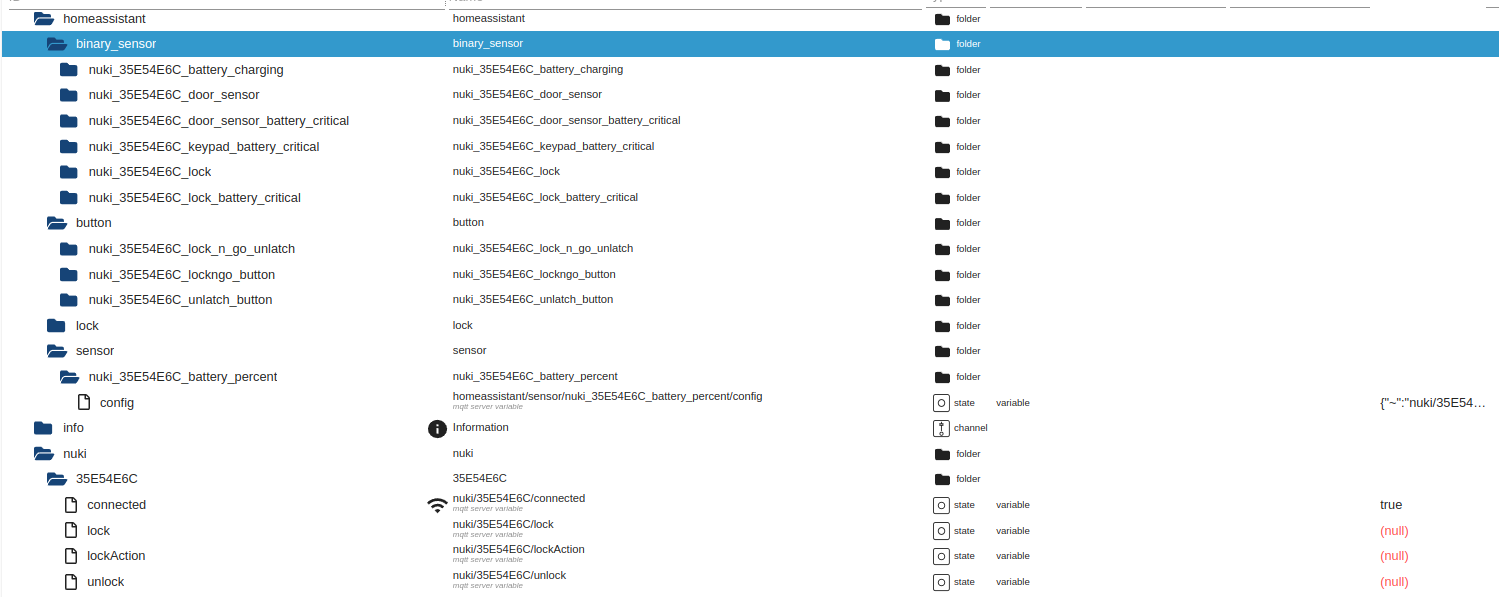This screenshot has height=597, width=1499.
Task: Click the name nuki/35E54E6C/connected
Action: pyautogui.click(x=519, y=498)
